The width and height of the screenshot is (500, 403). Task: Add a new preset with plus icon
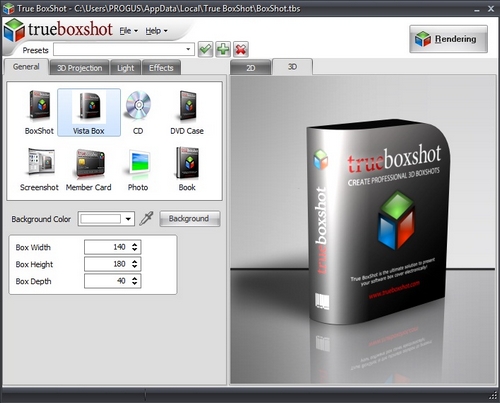223,50
